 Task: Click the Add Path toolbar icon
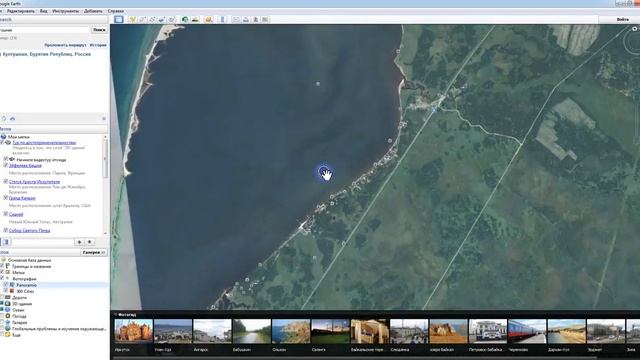tap(152, 19)
